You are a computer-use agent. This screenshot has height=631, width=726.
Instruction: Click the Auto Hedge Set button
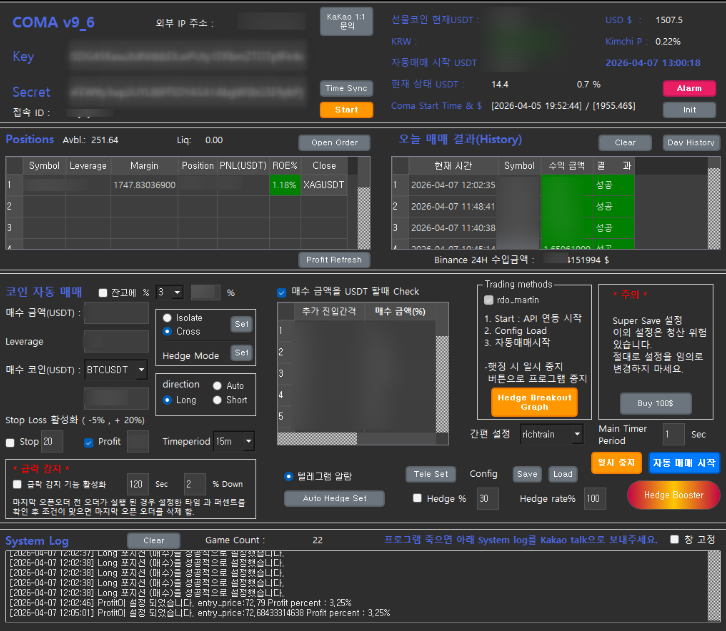point(334,498)
